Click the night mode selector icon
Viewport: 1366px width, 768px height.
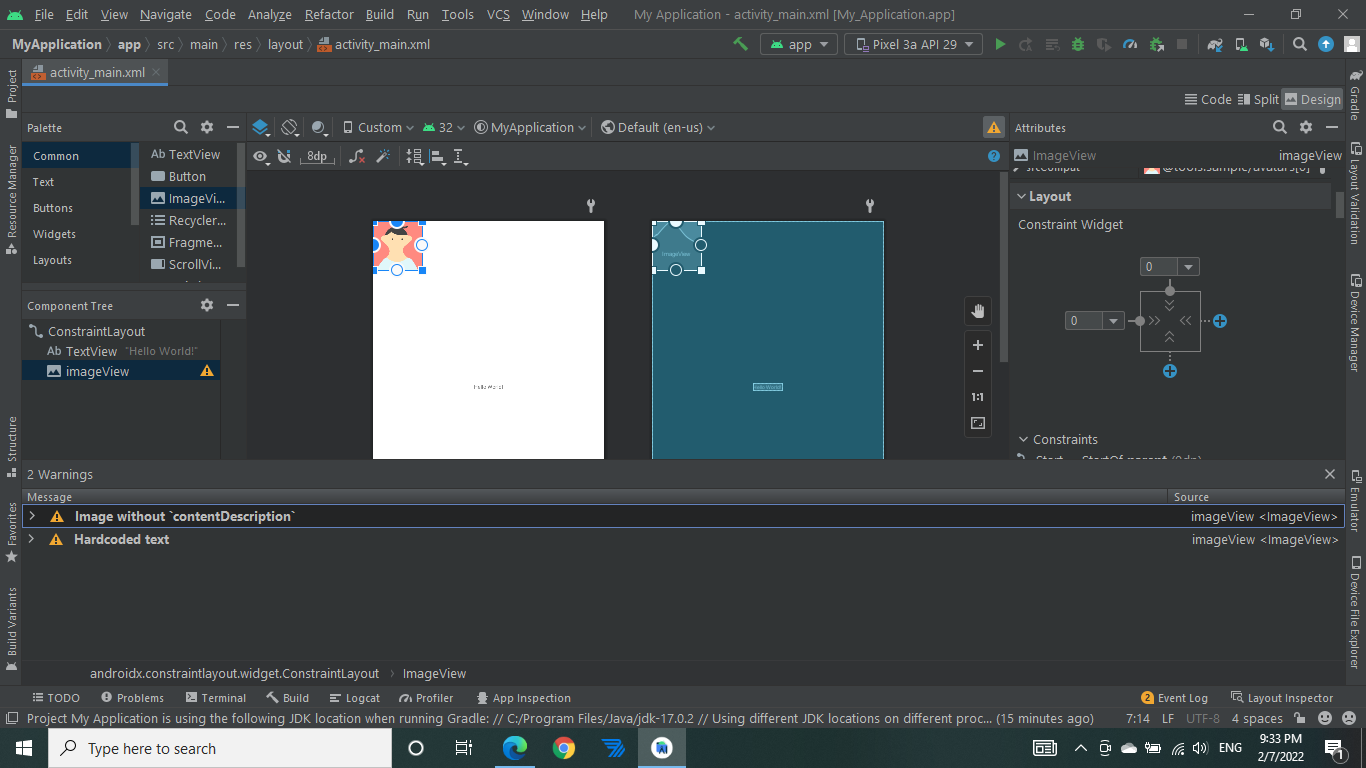coord(319,127)
